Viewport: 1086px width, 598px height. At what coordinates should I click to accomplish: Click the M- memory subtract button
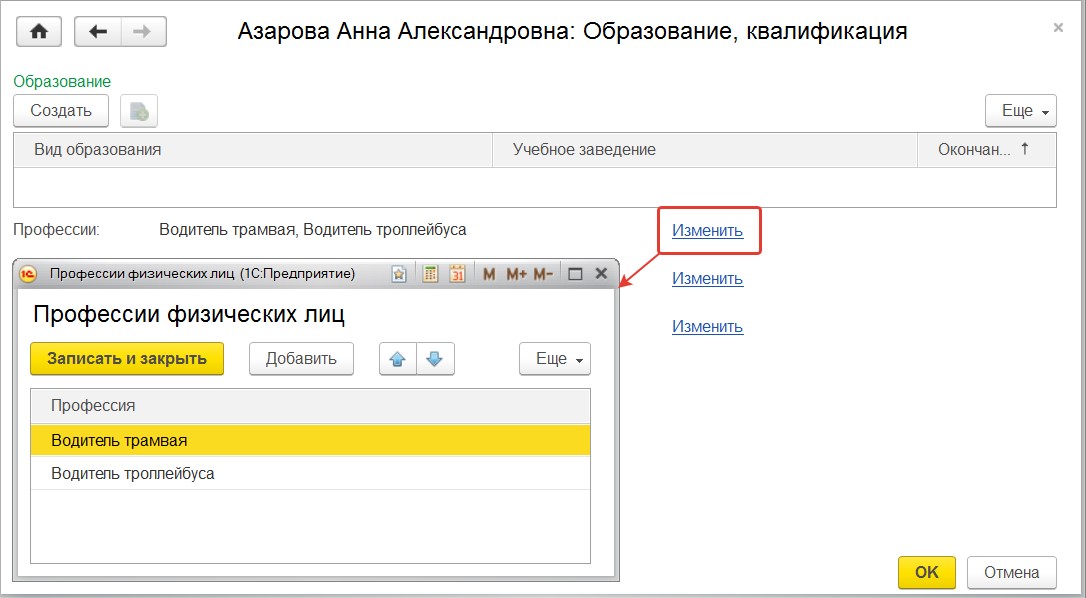pyautogui.click(x=544, y=274)
